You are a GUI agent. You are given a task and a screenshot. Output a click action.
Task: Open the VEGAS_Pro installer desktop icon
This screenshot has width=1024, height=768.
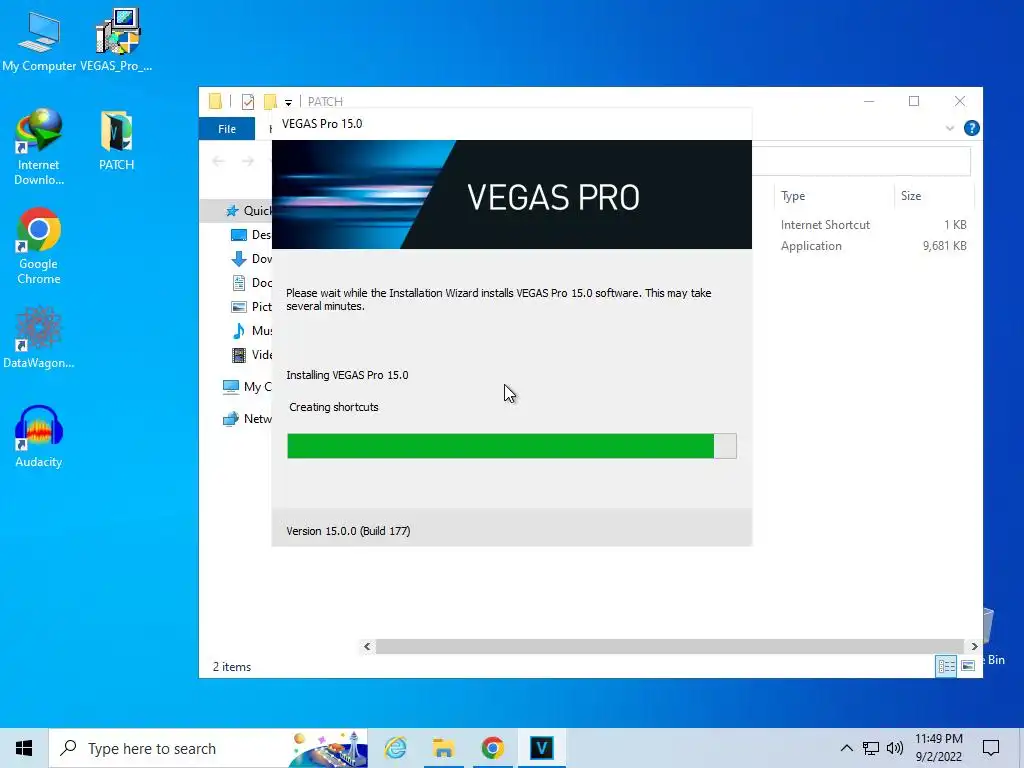[x=116, y=40]
